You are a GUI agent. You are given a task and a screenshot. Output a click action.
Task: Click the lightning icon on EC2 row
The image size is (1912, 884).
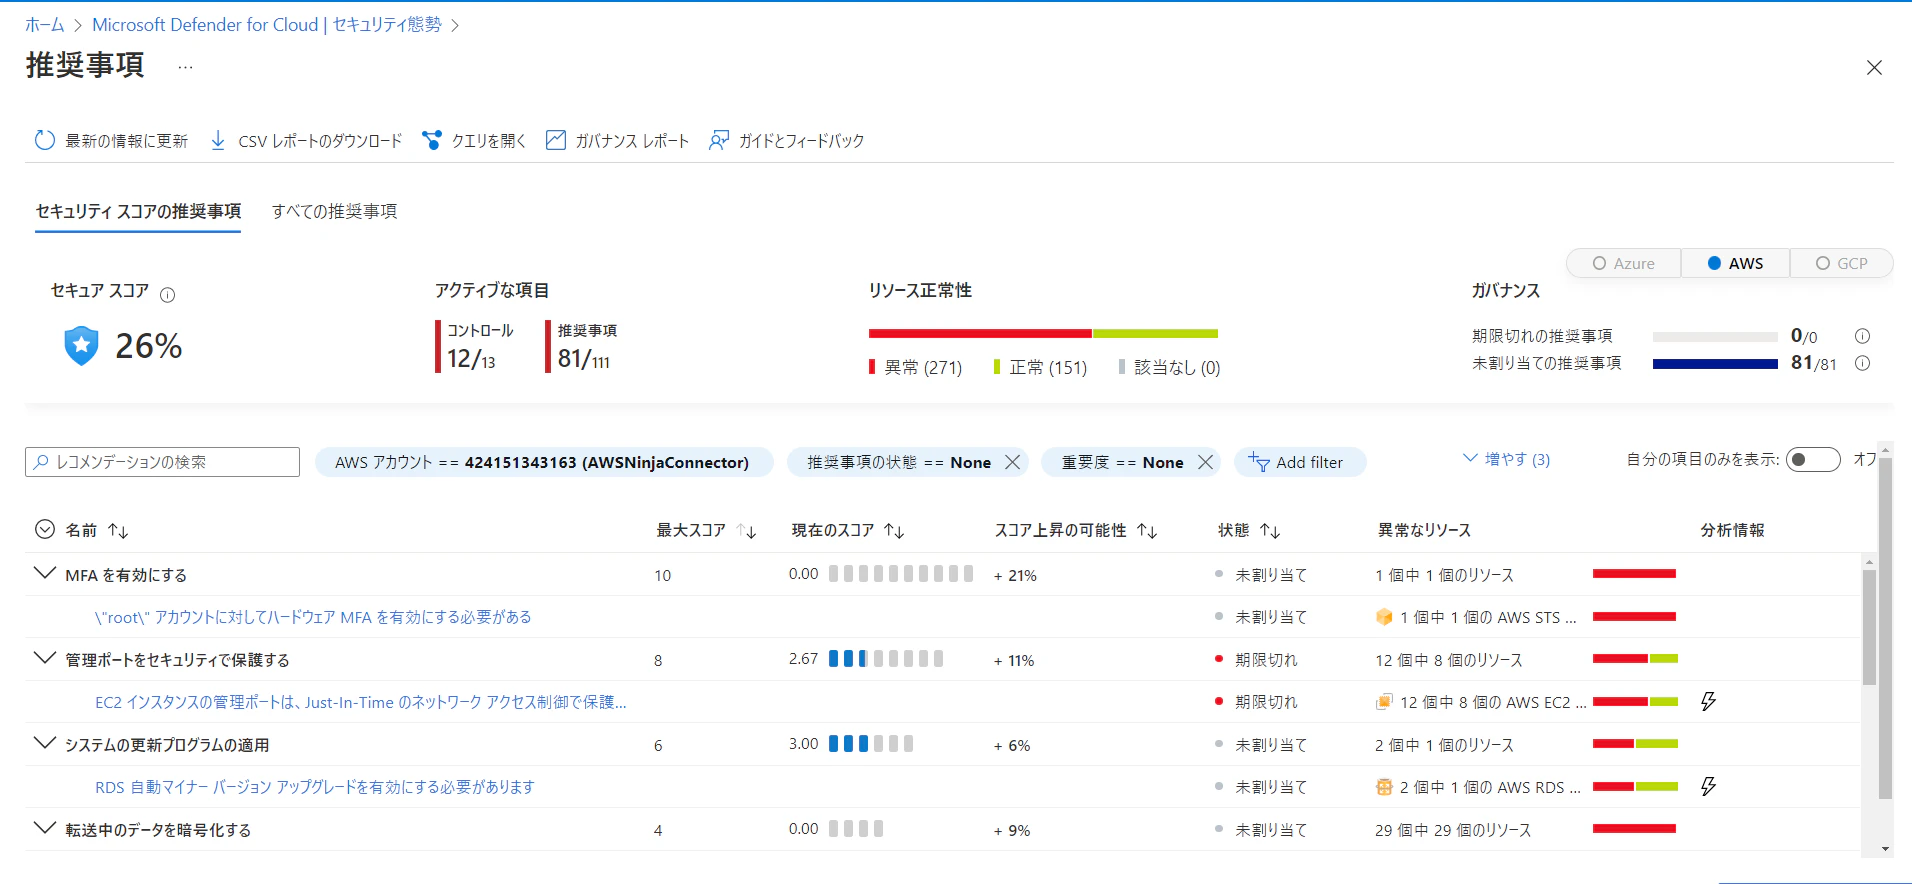tap(1709, 701)
